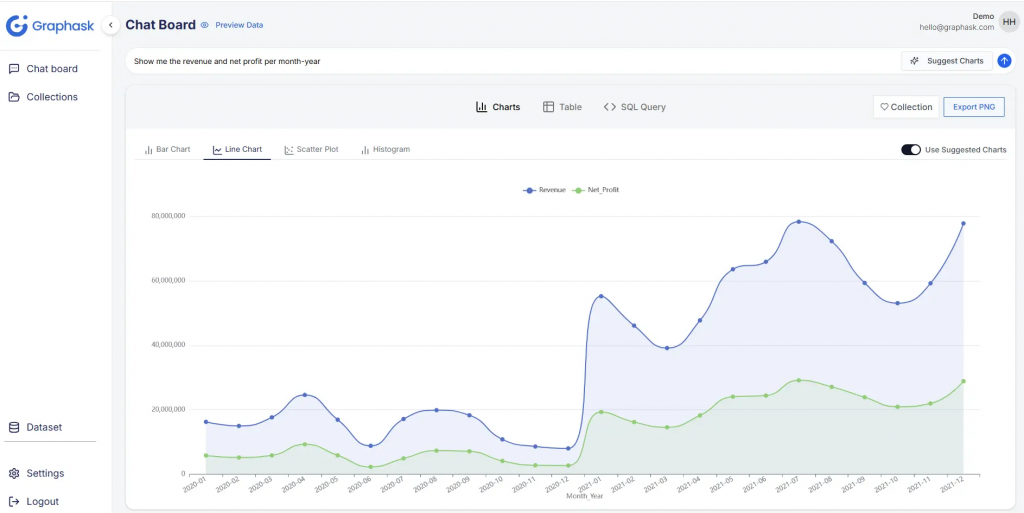Image resolution: width=1024 pixels, height=513 pixels.
Task: Open Chat board in the sidebar
Action: coord(51,69)
